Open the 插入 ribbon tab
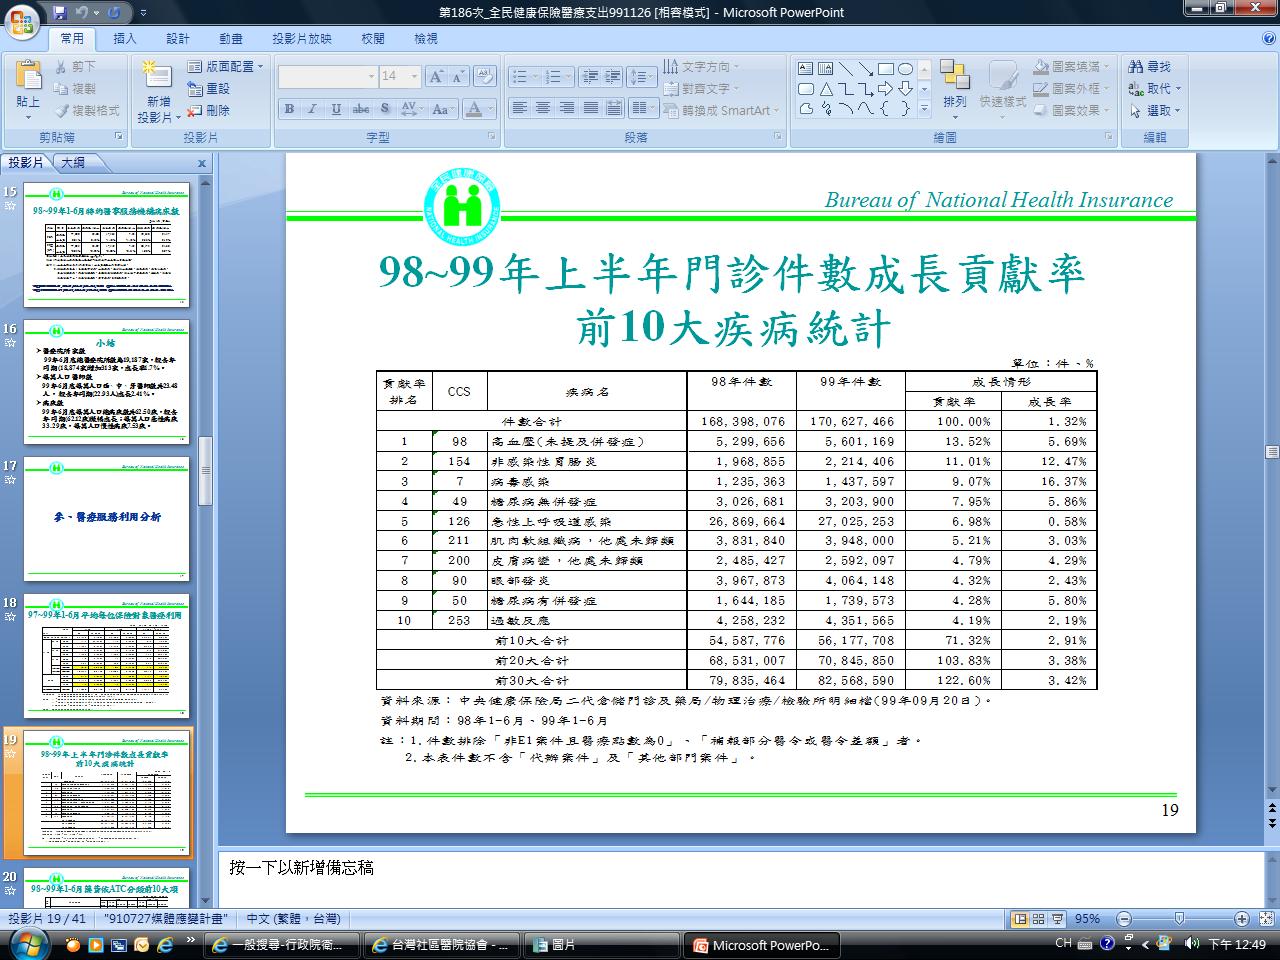The width and height of the screenshot is (1280, 960). pyautogui.click(x=125, y=38)
